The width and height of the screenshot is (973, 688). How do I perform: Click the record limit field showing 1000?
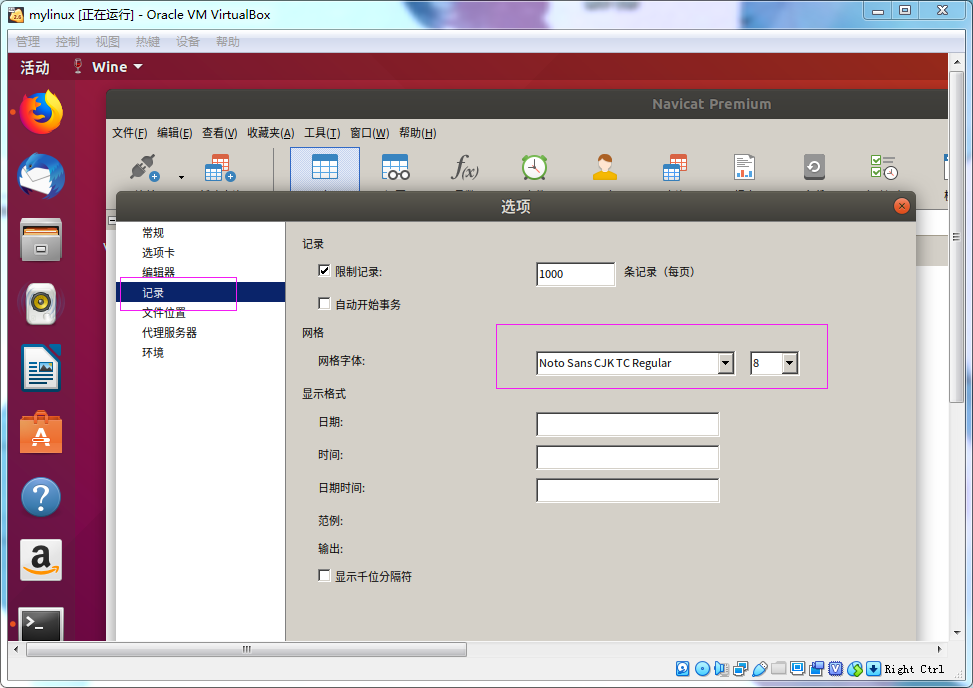pos(575,274)
